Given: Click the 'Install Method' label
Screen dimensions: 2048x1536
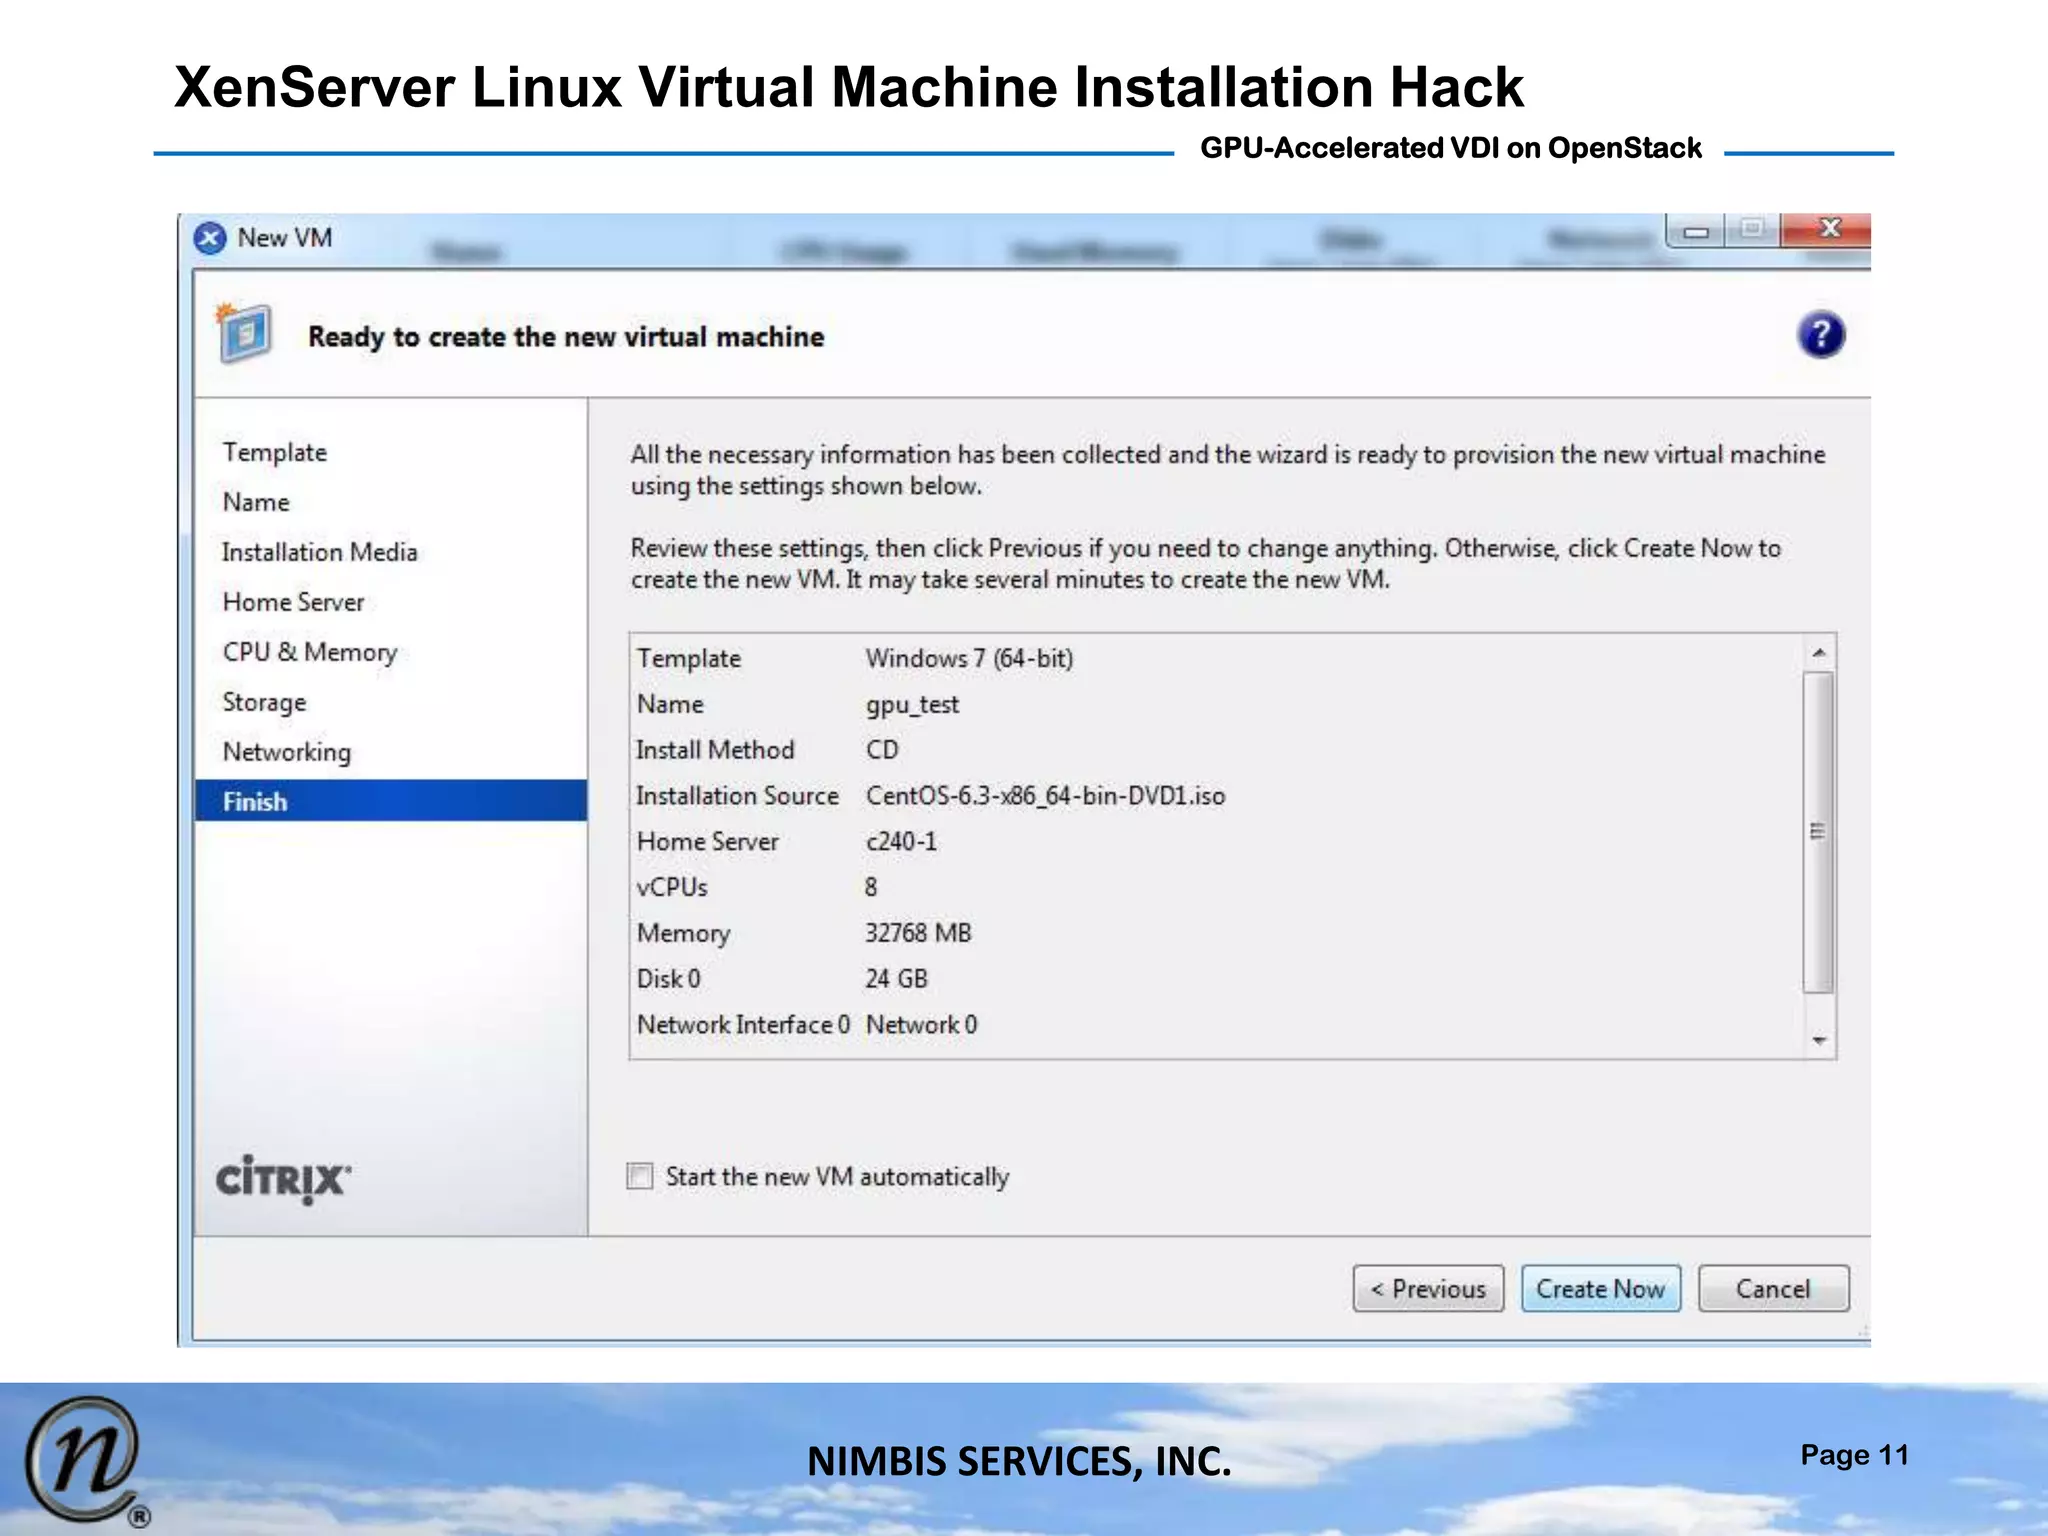Looking at the screenshot, I should pos(715,750).
